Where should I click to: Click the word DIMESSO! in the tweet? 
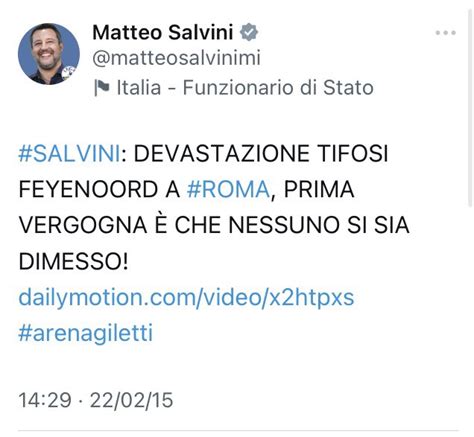tap(73, 261)
